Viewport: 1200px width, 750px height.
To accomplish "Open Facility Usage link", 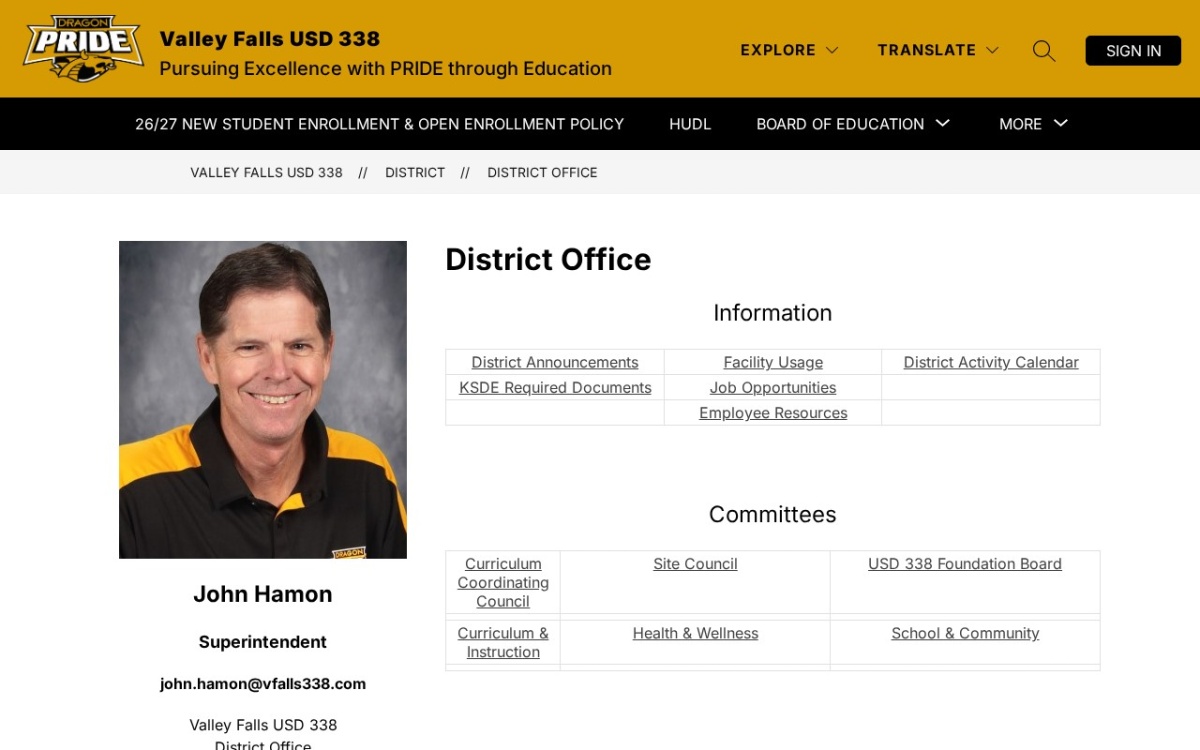I will (x=773, y=362).
